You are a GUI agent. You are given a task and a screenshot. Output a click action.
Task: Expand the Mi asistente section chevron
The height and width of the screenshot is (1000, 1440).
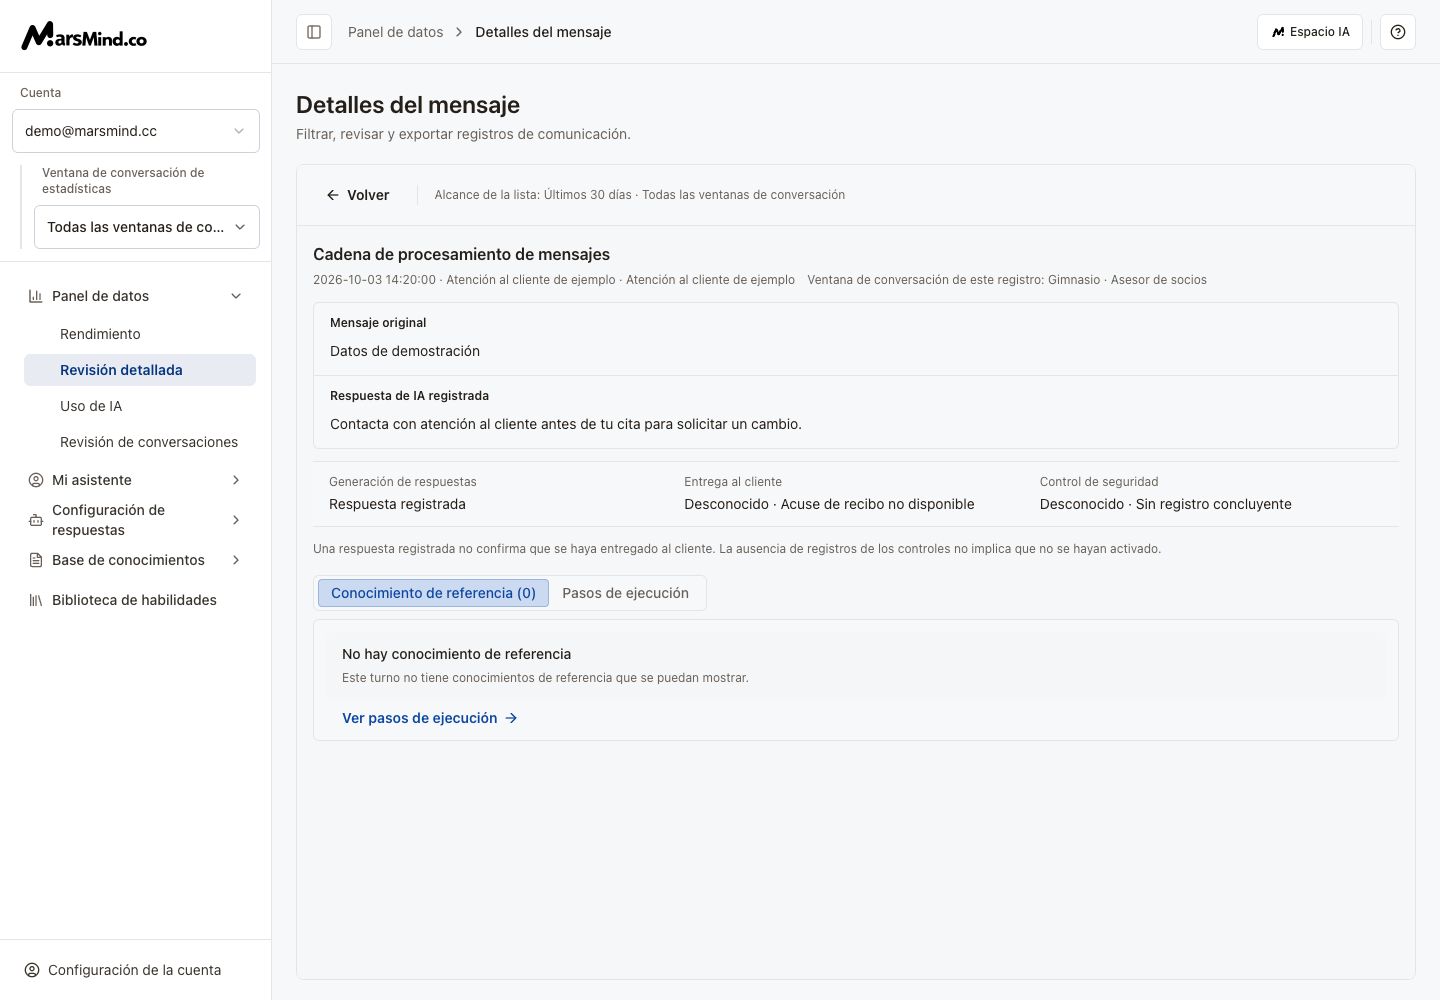point(236,480)
